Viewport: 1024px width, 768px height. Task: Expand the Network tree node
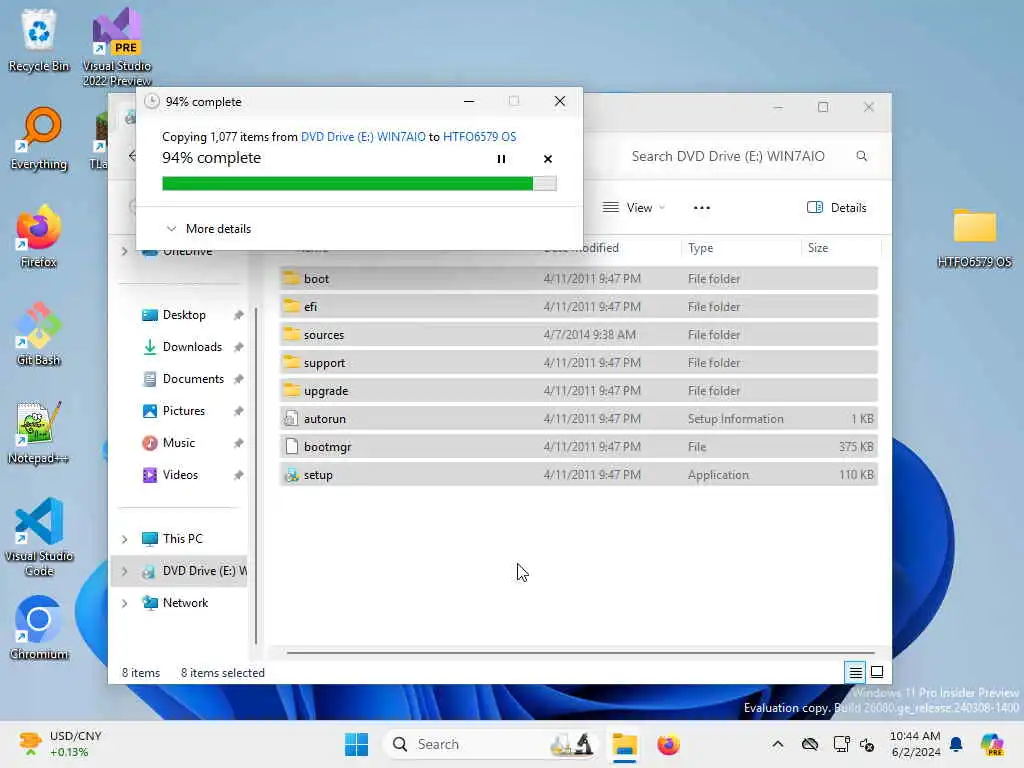tap(125, 603)
